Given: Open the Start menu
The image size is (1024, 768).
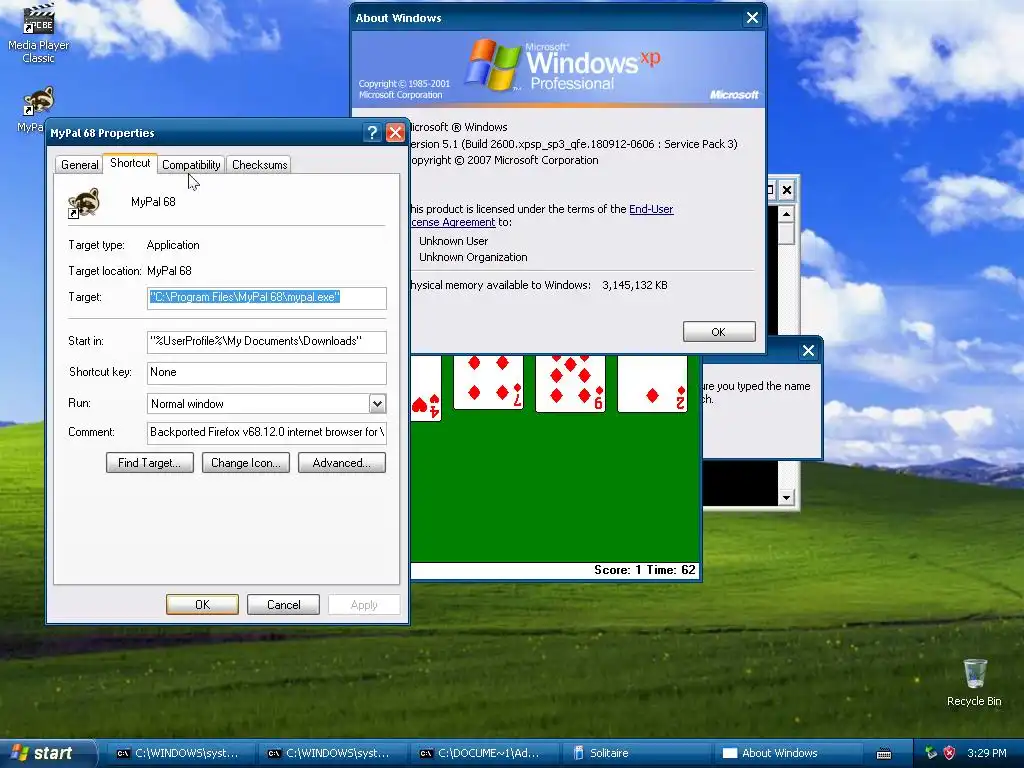Looking at the screenshot, I should 48,753.
